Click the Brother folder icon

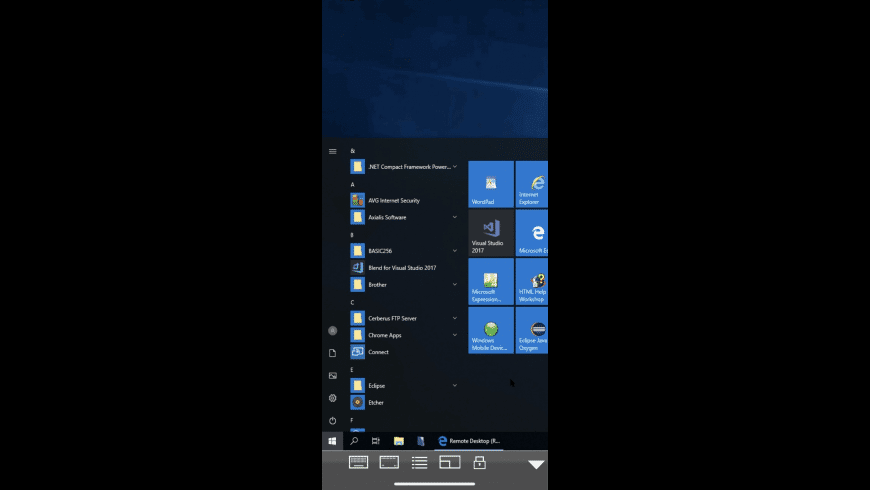point(357,285)
